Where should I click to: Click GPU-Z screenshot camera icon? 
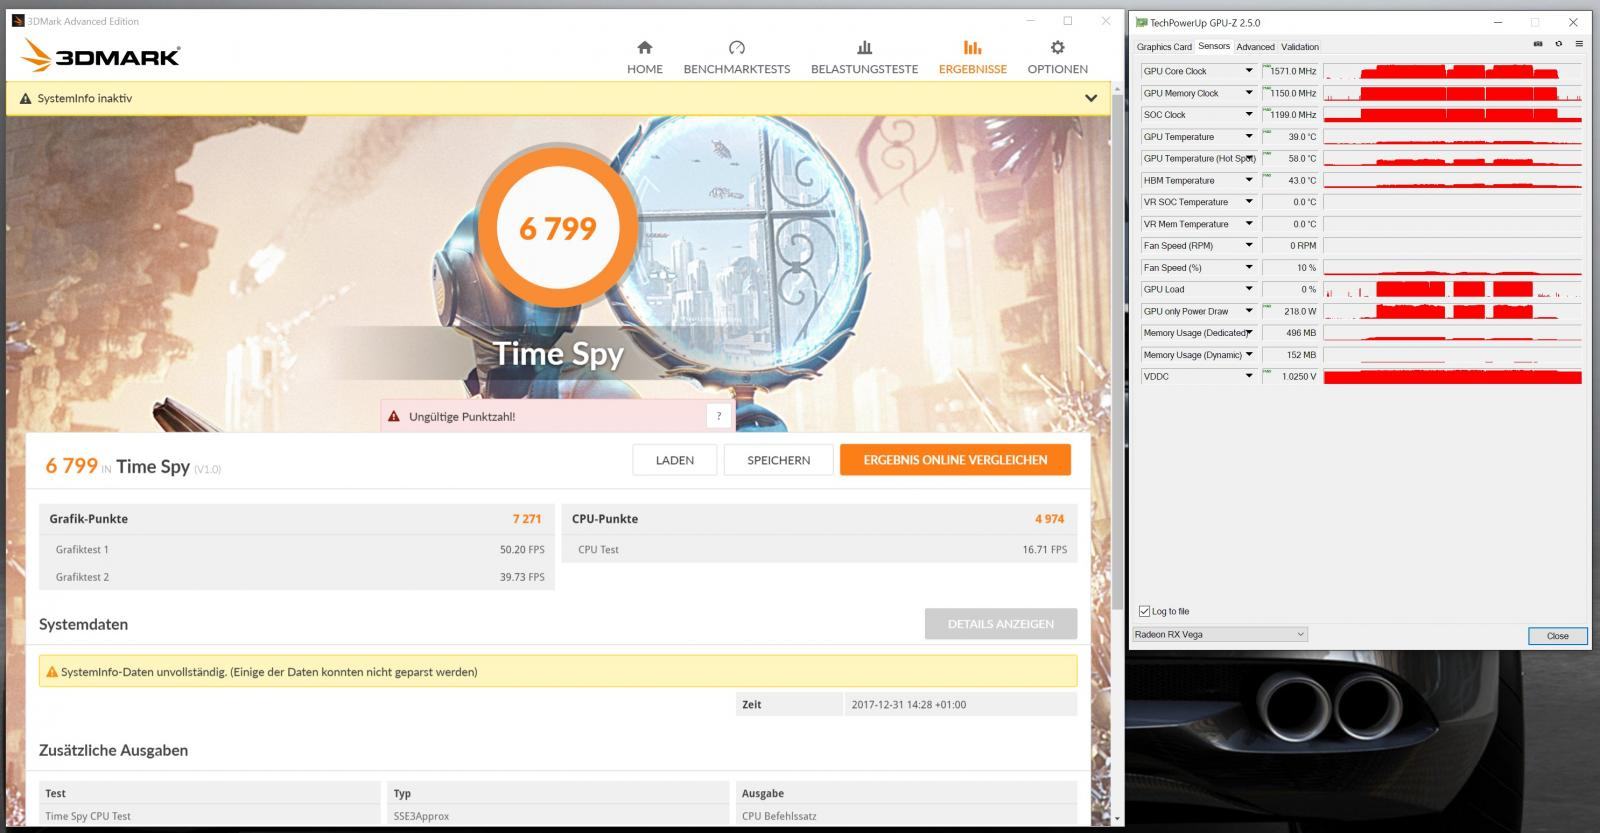[x=1537, y=44]
